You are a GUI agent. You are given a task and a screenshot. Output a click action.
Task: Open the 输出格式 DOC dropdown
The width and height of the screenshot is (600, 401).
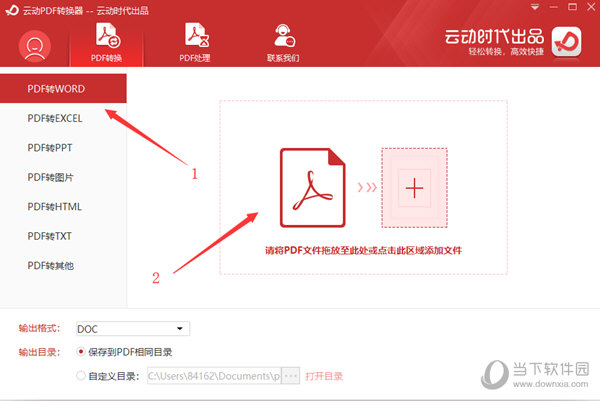(133, 329)
